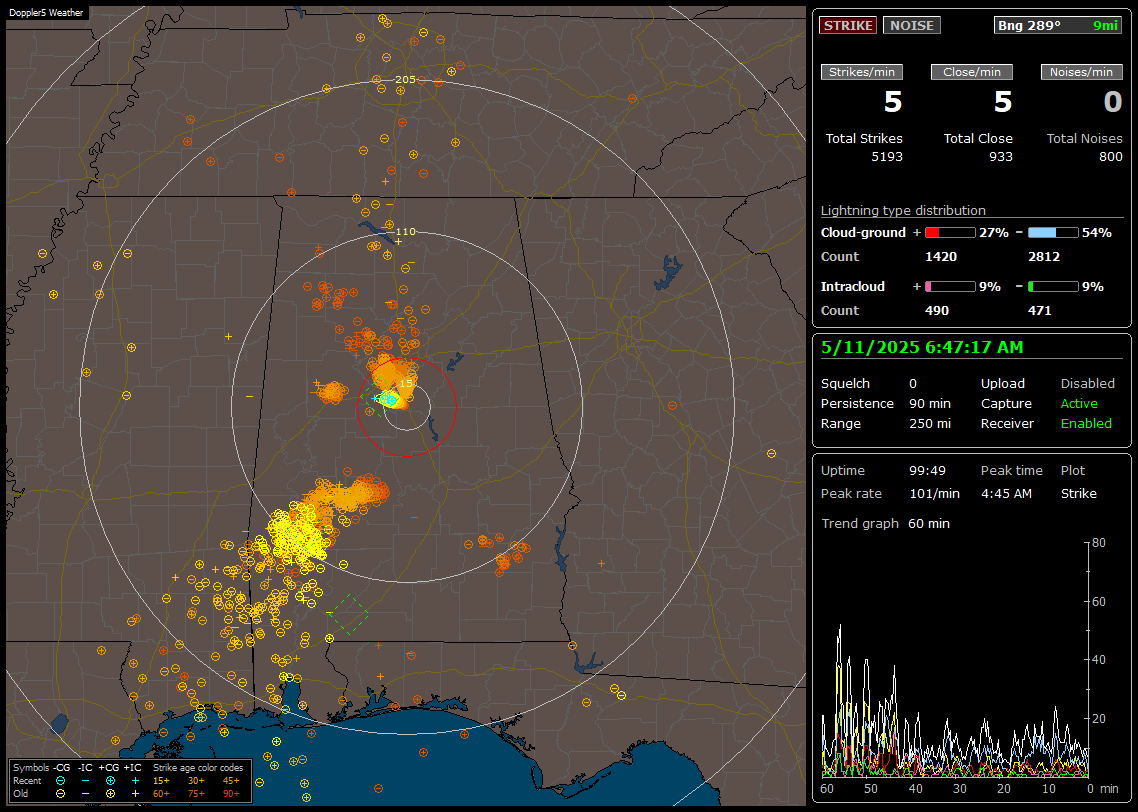Click the intracloud count 490
The width and height of the screenshot is (1138, 812).
(937, 311)
